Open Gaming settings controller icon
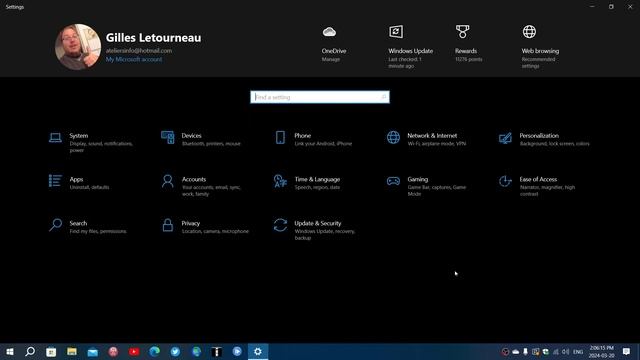This screenshot has height=360, width=640. (x=393, y=181)
